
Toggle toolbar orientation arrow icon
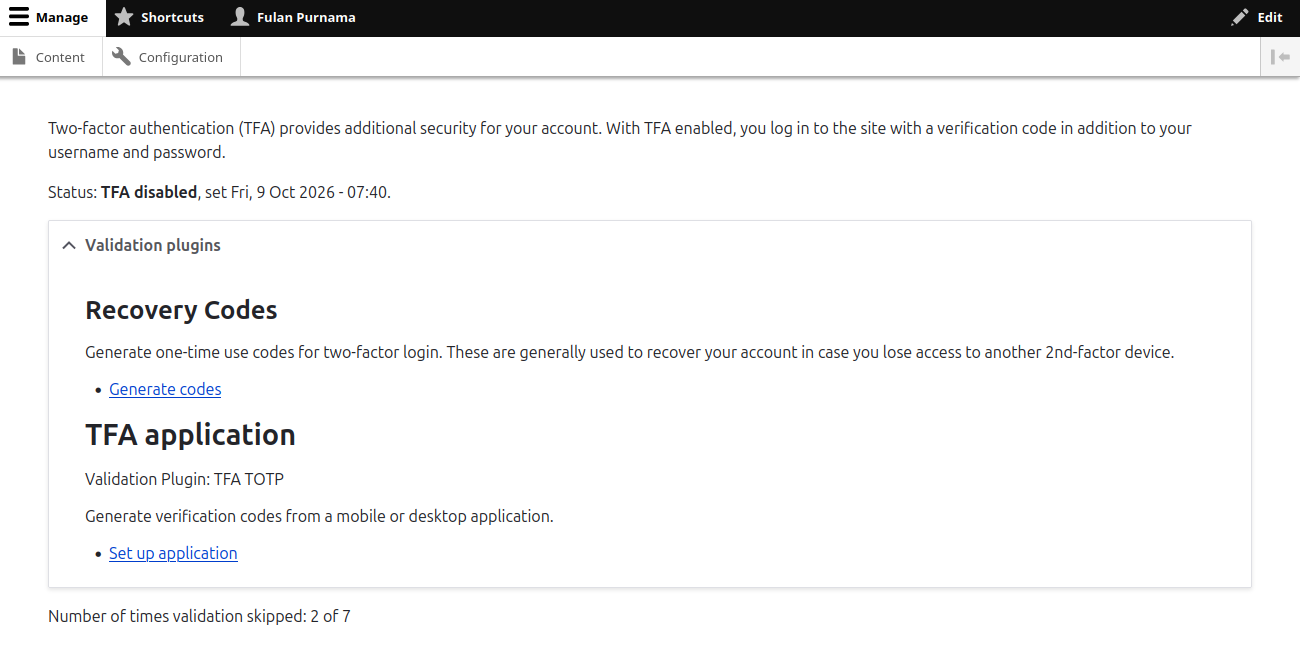coord(1280,57)
